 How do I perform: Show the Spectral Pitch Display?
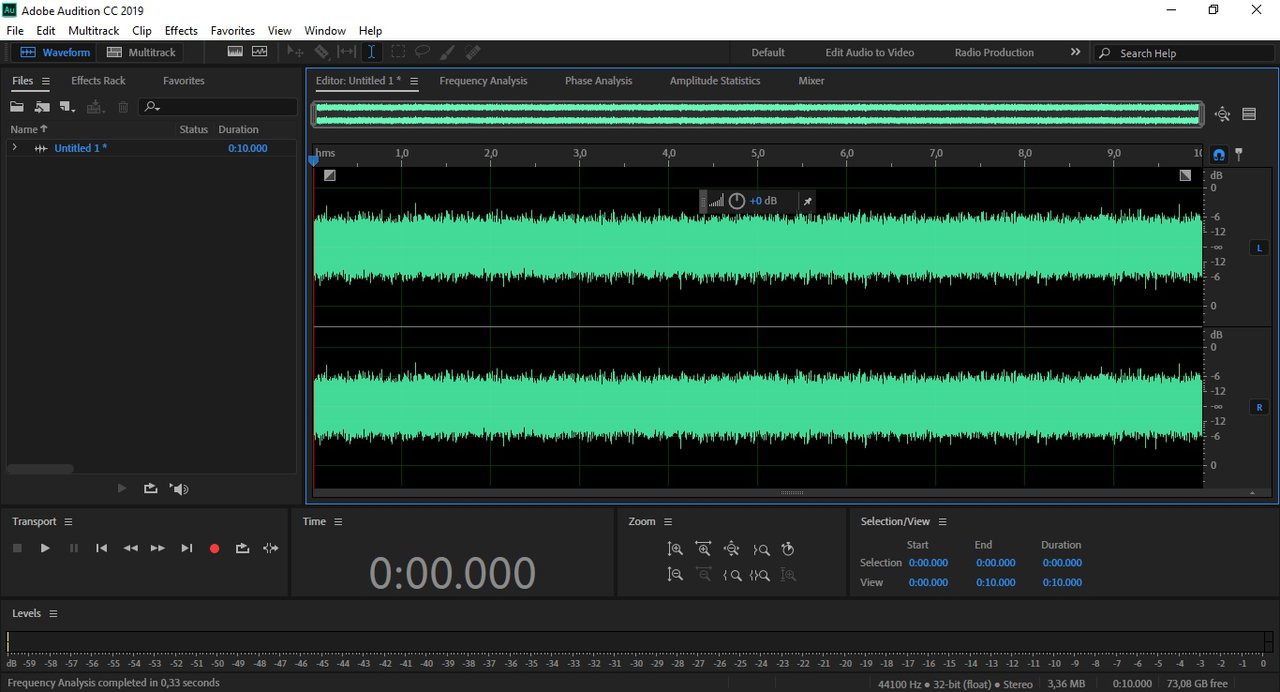tap(259, 52)
